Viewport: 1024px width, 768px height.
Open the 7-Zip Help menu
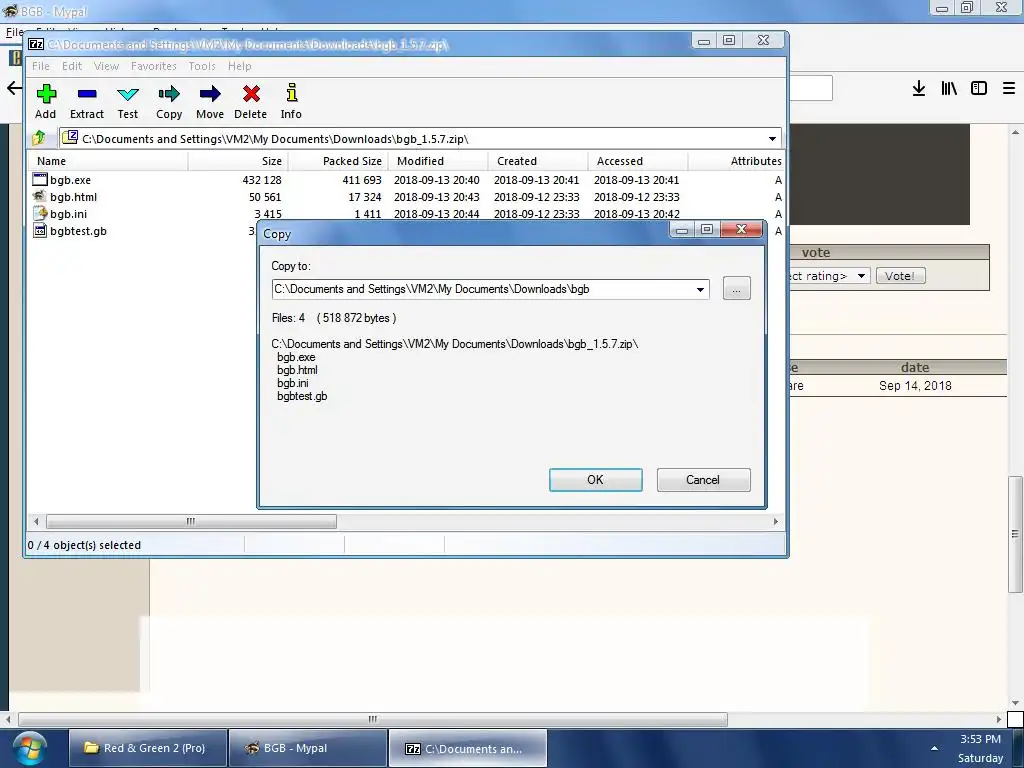pyautogui.click(x=240, y=66)
